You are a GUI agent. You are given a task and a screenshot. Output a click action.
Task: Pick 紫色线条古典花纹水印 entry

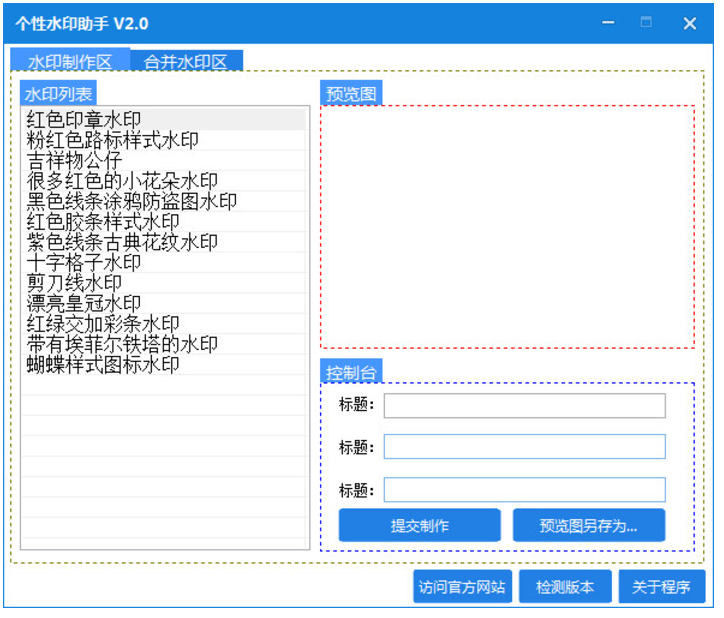[x=122, y=242]
